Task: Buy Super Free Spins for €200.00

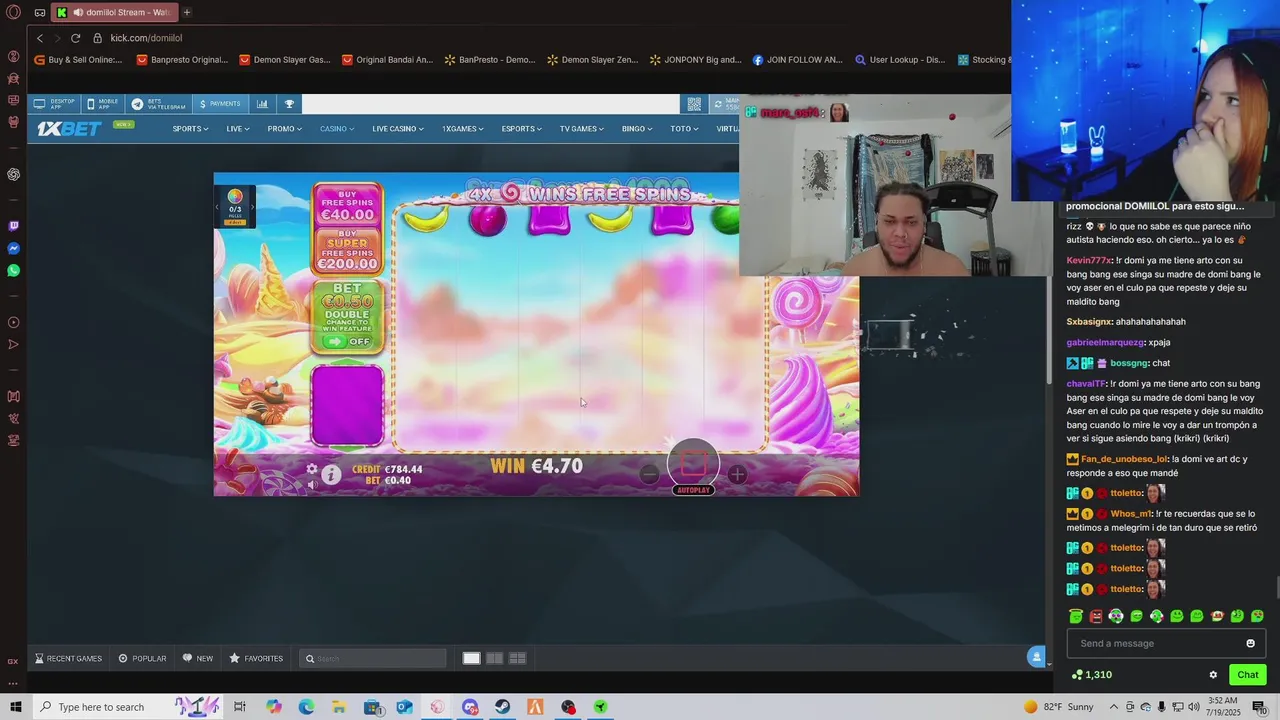Action: (x=347, y=252)
